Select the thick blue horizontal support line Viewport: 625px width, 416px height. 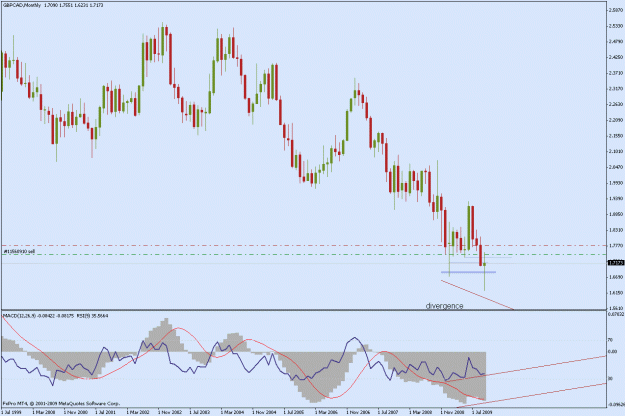(x=468, y=272)
